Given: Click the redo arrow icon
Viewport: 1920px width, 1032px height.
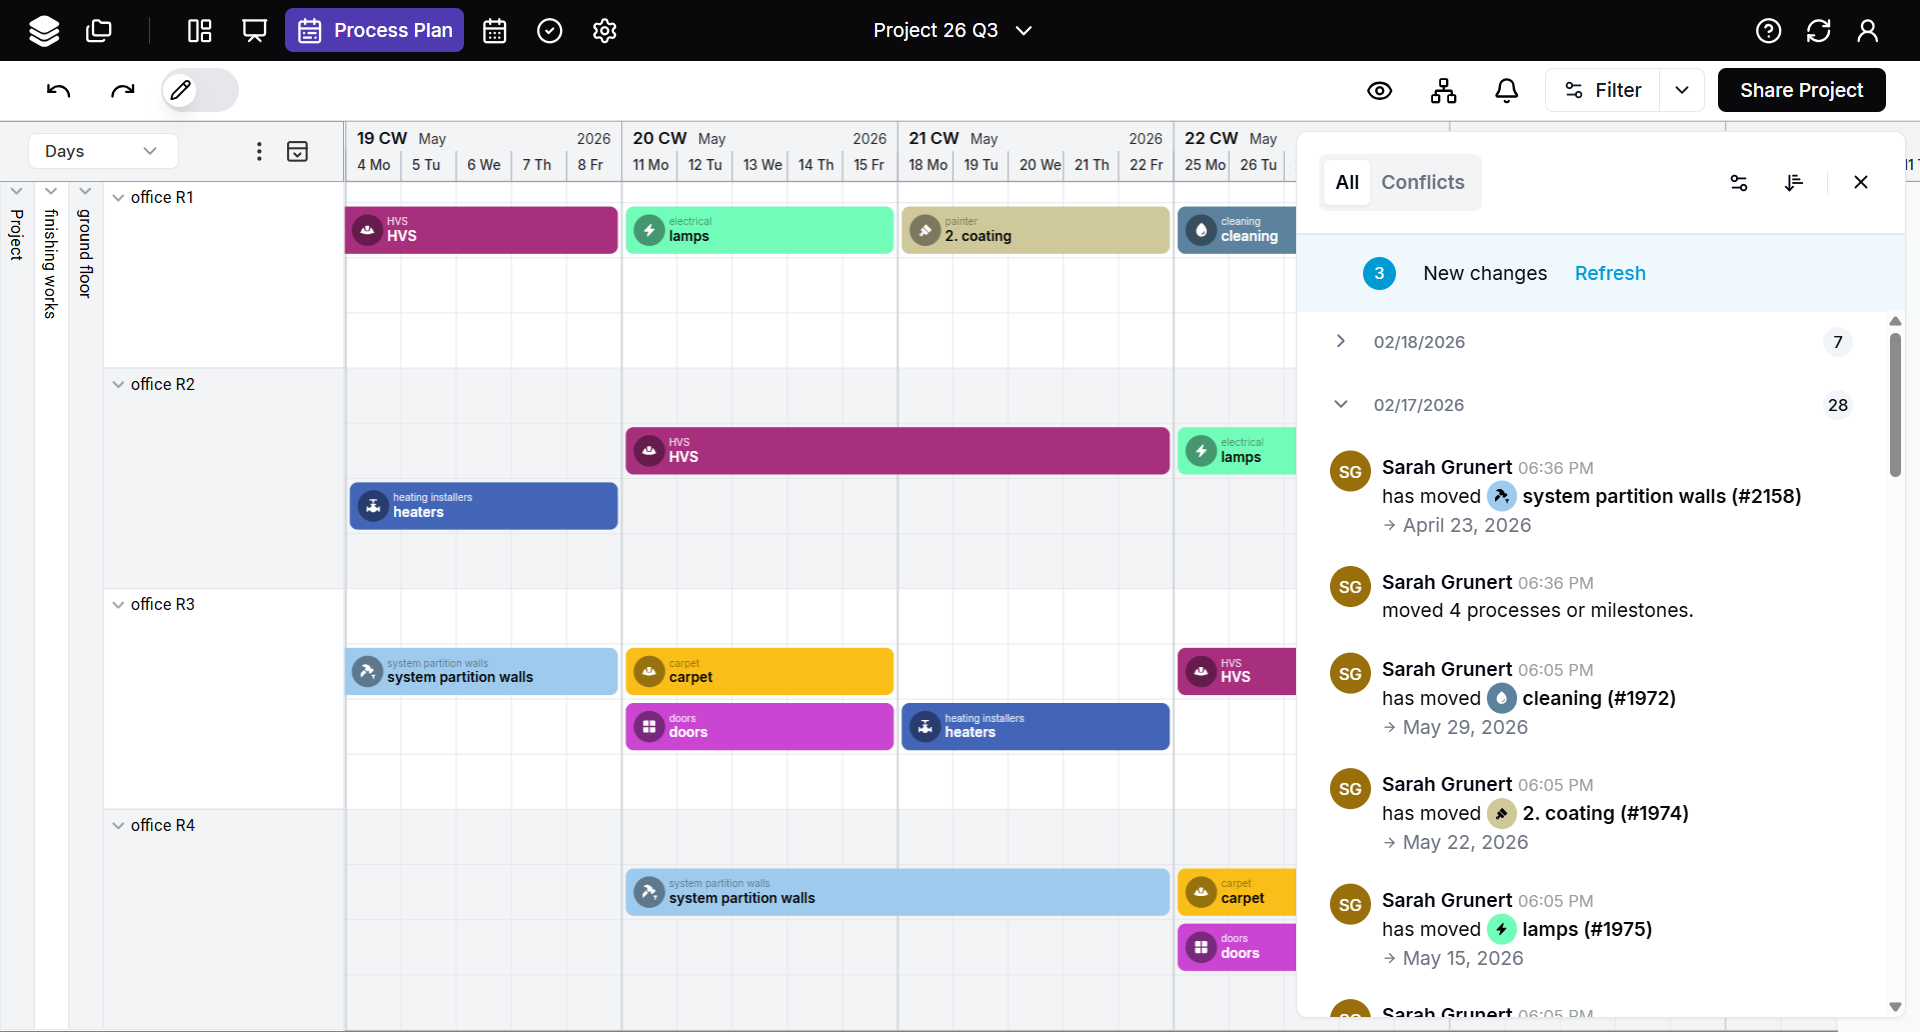Looking at the screenshot, I should (122, 91).
